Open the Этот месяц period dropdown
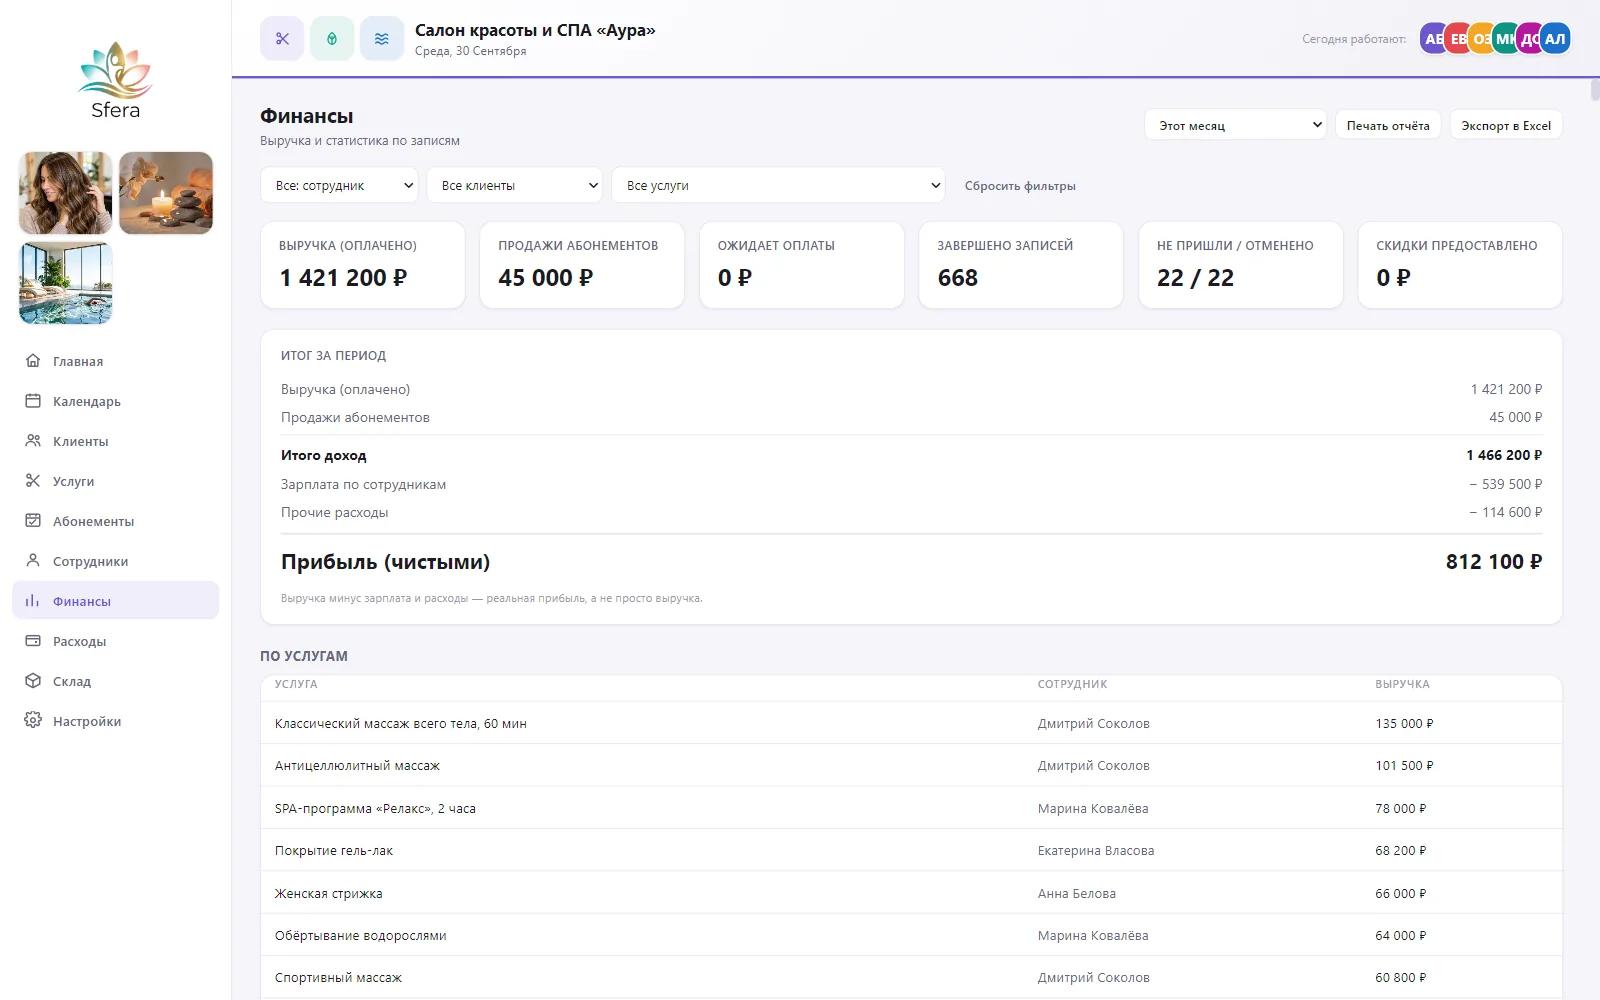1600x1000 pixels. coord(1236,125)
